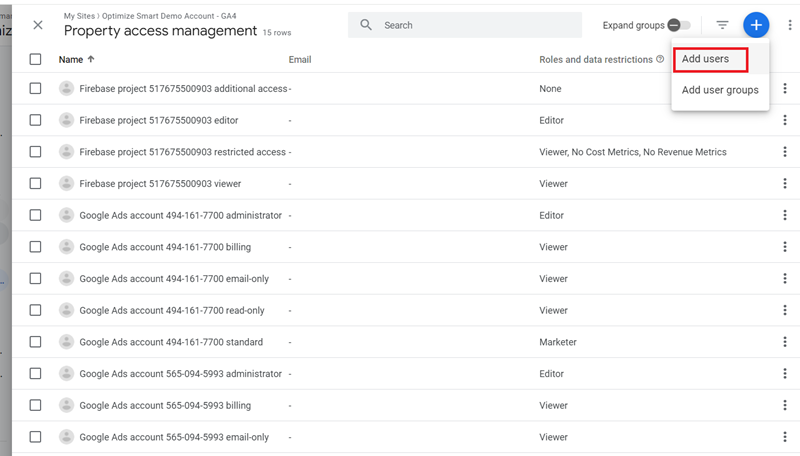Open the top-right more options menu

pos(789,25)
